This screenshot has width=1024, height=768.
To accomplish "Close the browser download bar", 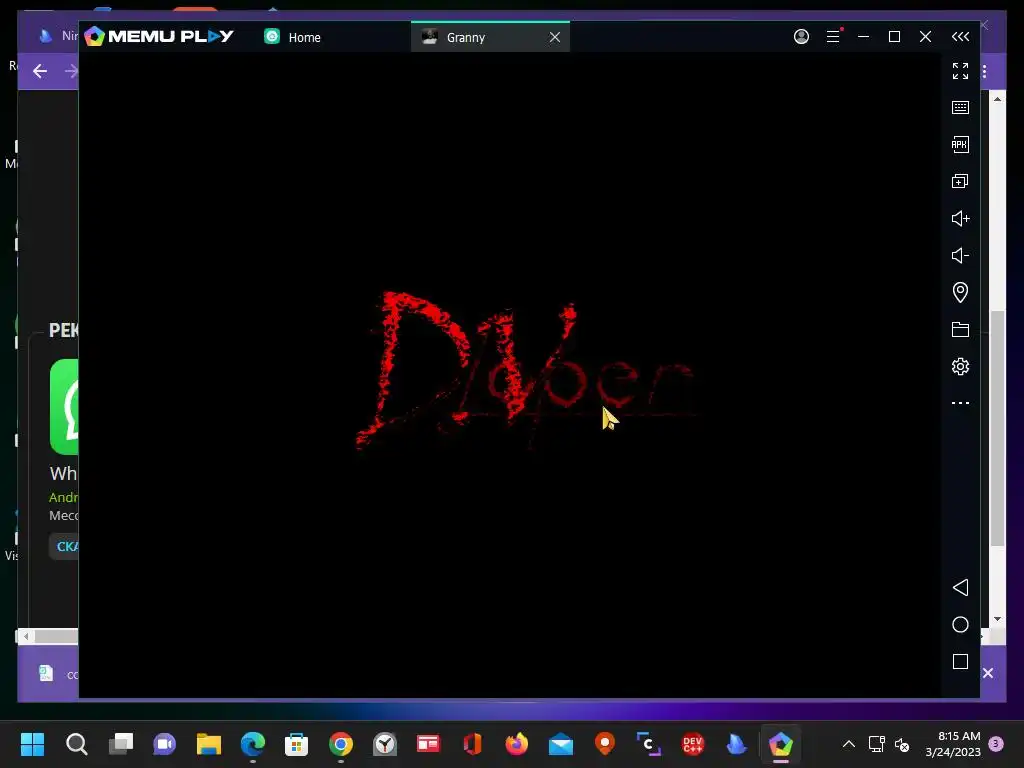I will coord(988,673).
